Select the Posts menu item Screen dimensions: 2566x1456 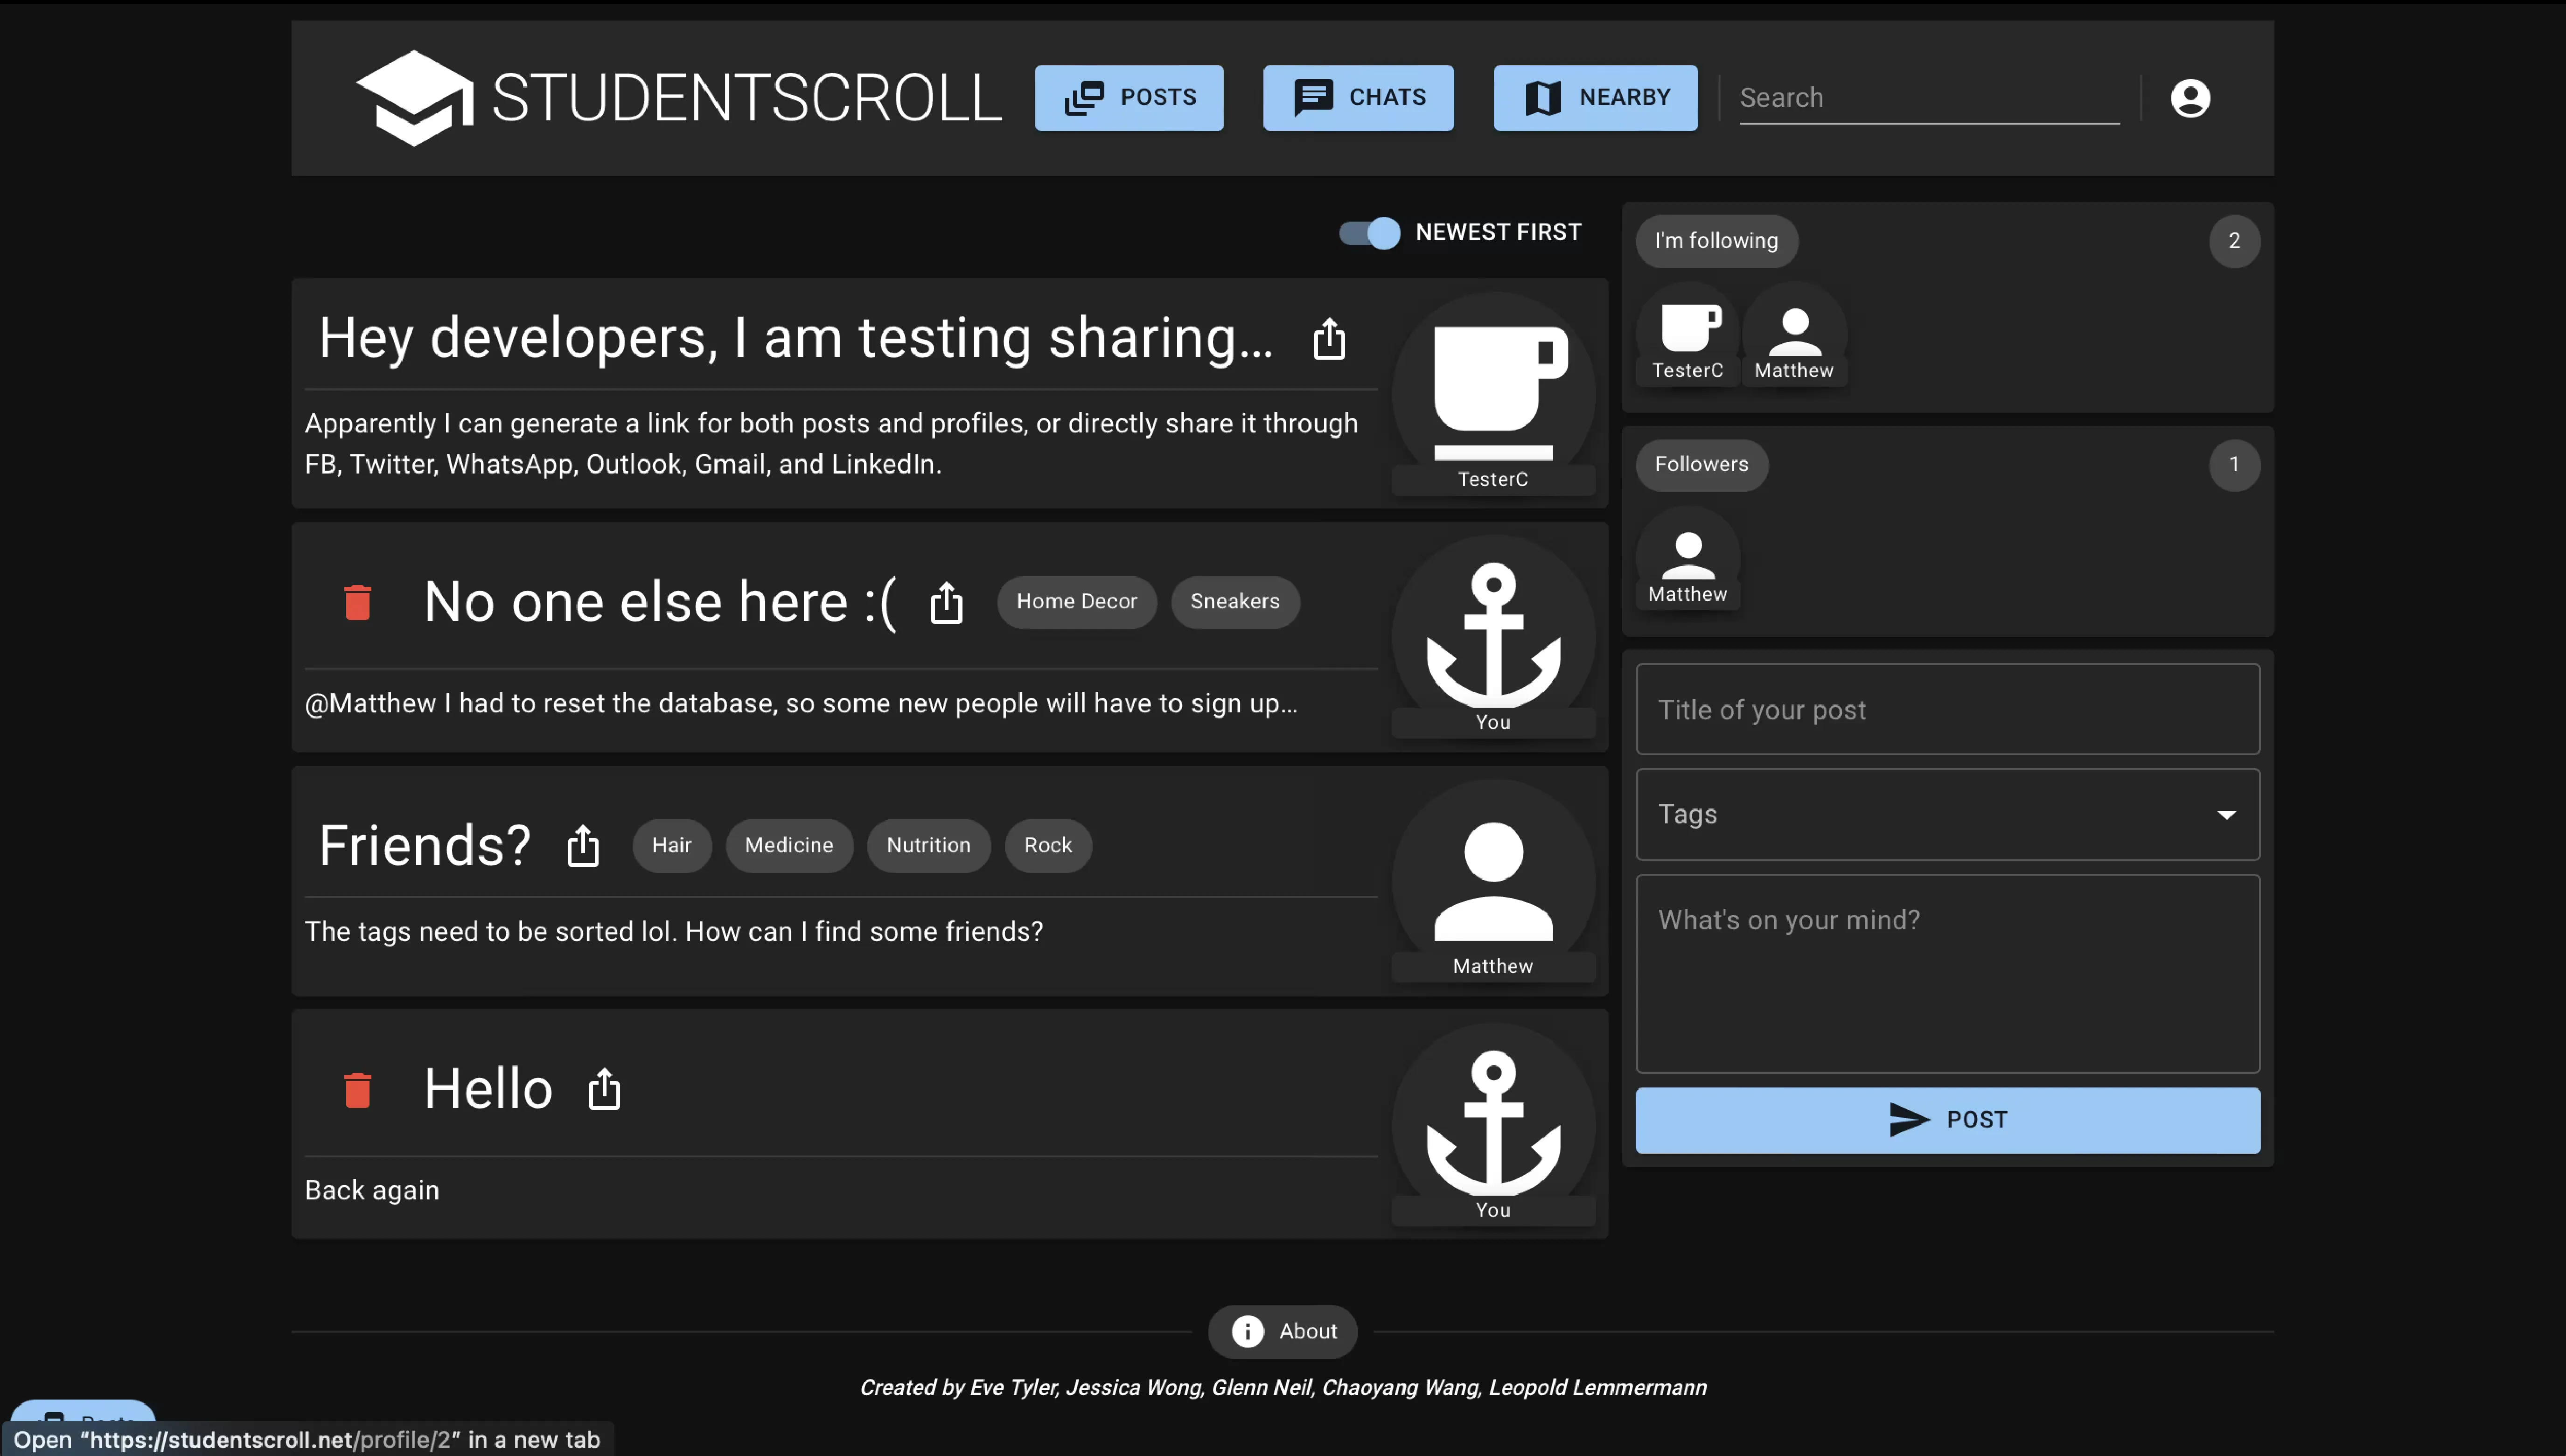tap(1128, 97)
